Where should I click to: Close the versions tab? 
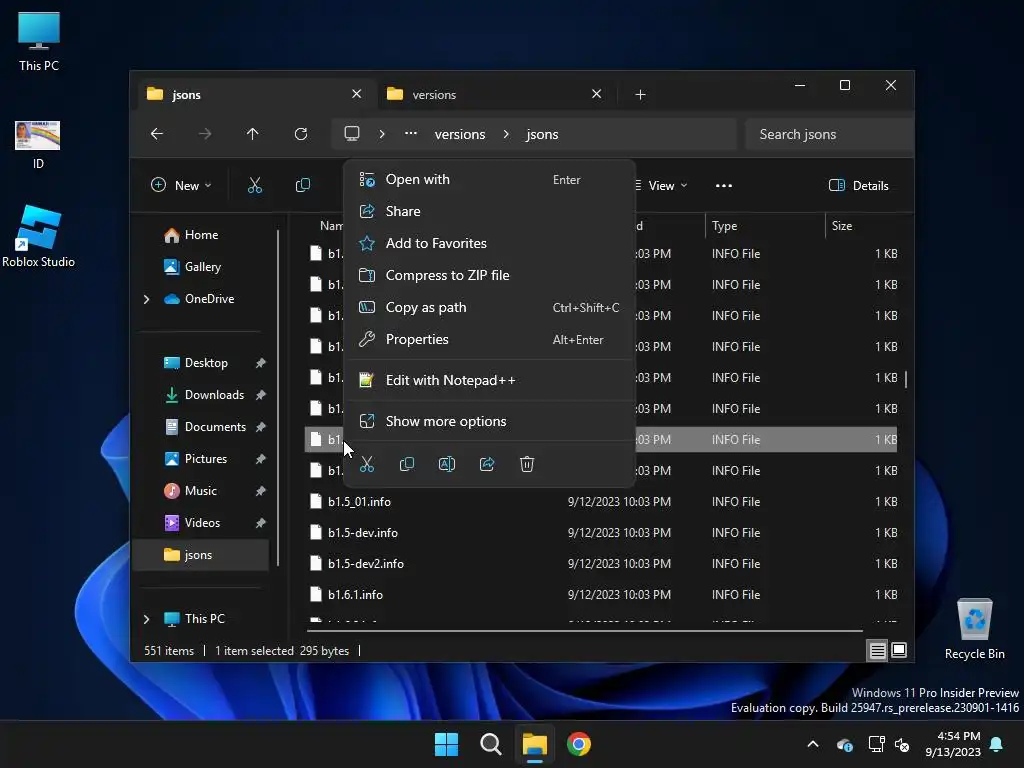[x=596, y=94]
